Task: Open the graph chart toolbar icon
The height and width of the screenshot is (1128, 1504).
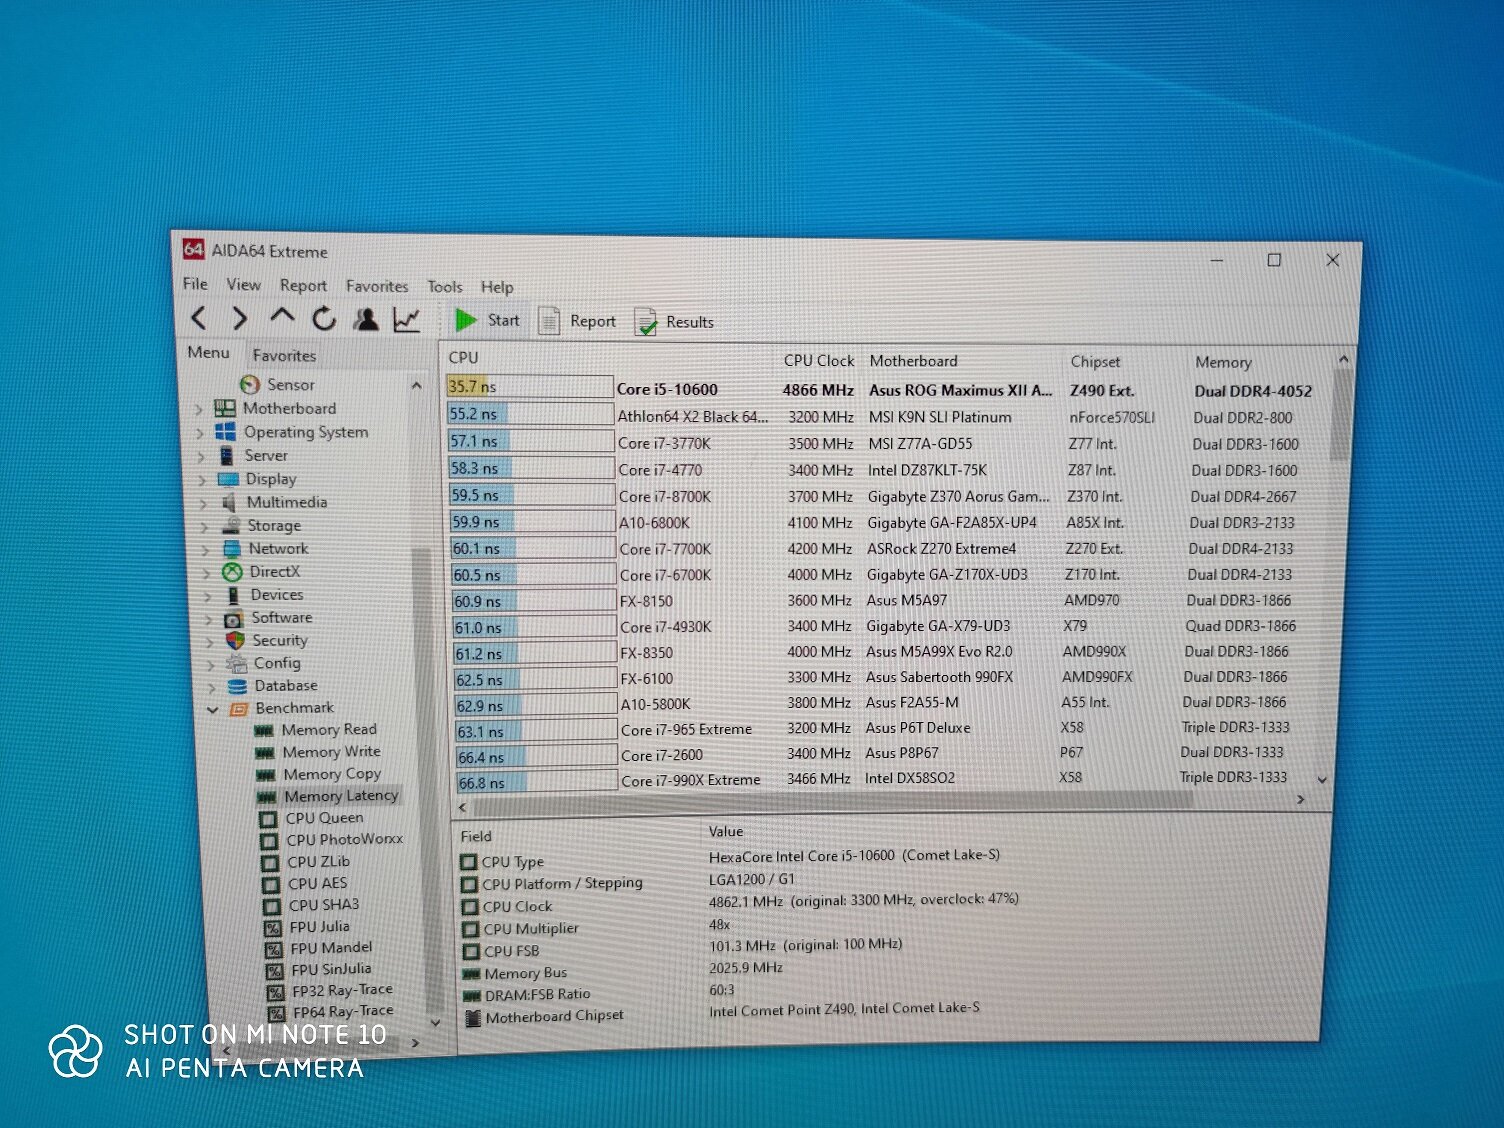Action: pos(407,320)
